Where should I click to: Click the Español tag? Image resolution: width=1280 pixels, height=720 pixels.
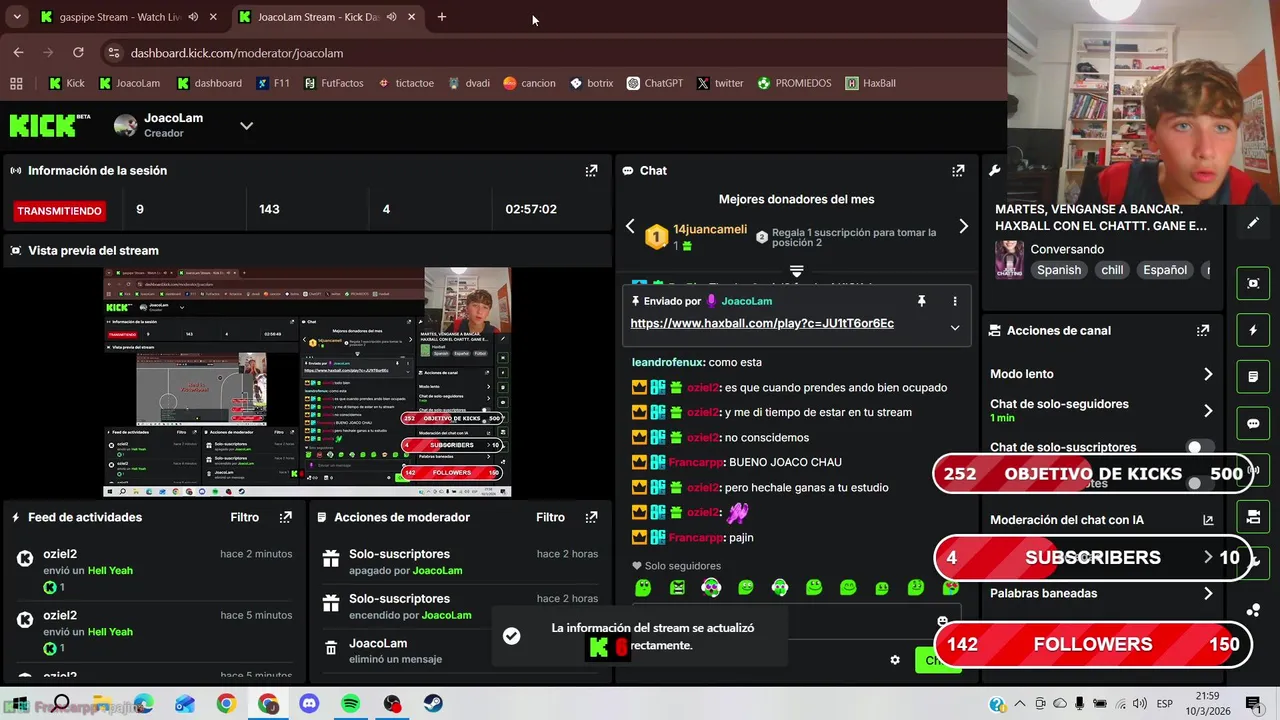point(1165,270)
